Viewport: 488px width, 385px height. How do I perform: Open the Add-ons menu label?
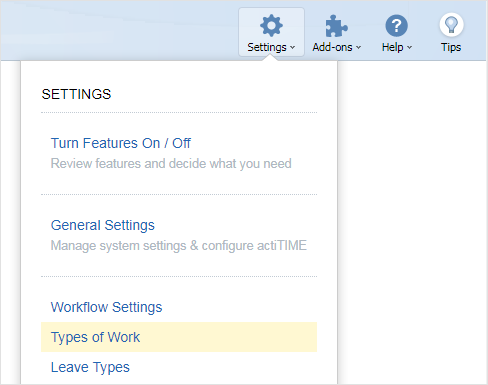pos(332,47)
